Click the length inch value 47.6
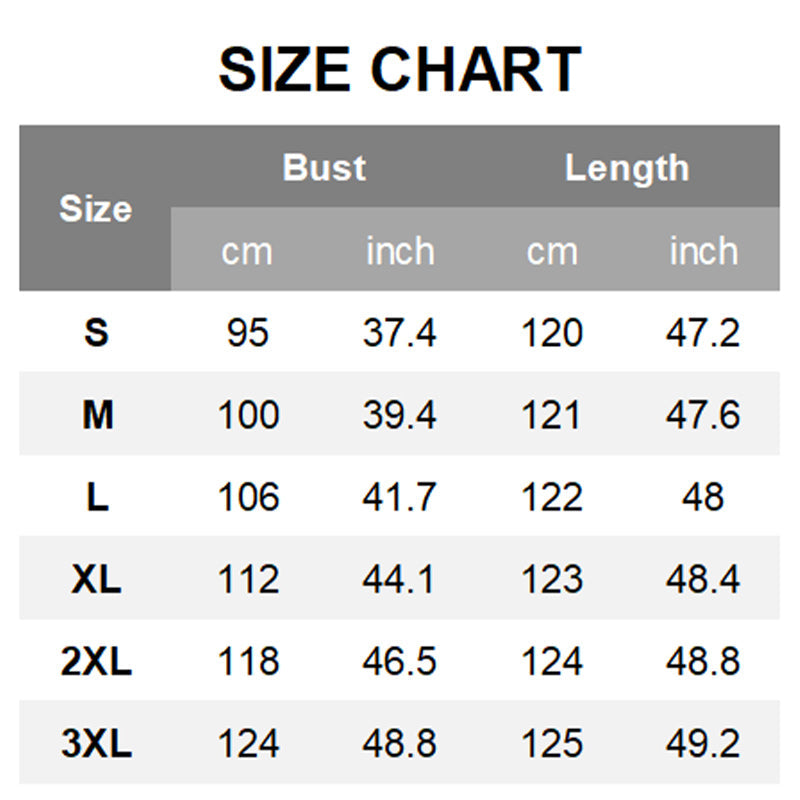The width and height of the screenshot is (800, 800). pyautogui.click(x=703, y=414)
